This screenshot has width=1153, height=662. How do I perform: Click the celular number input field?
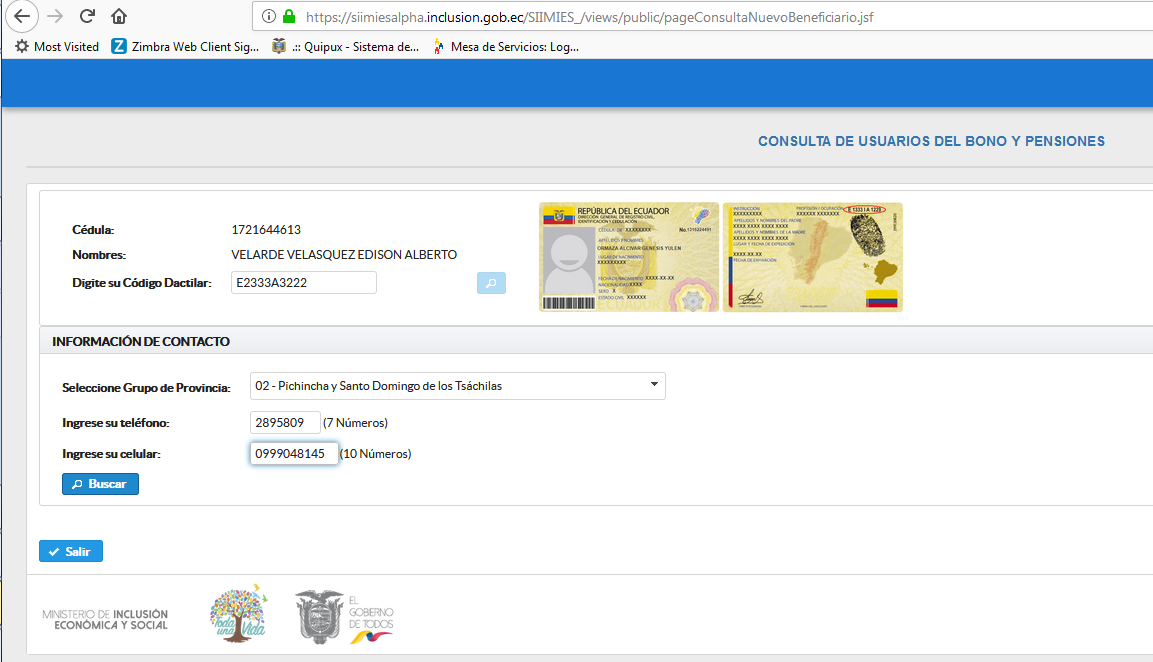(293, 454)
